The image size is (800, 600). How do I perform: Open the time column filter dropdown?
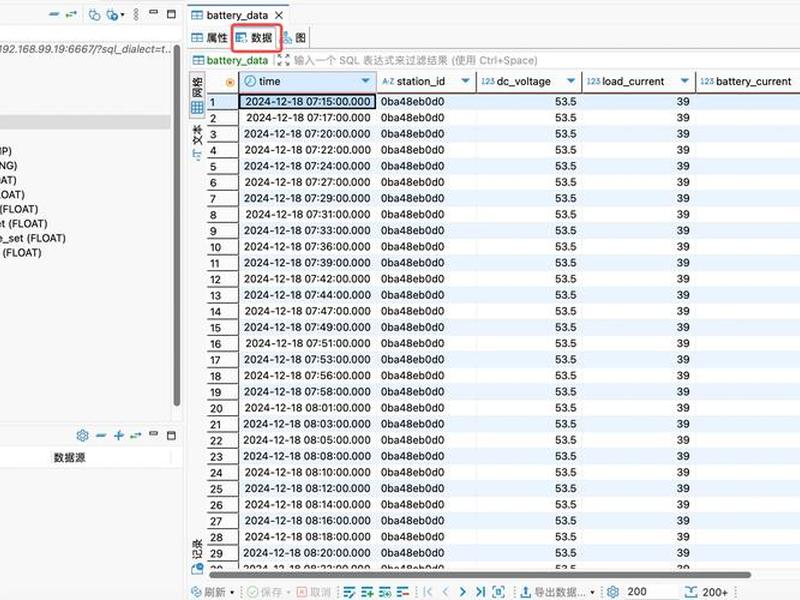(x=365, y=81)
